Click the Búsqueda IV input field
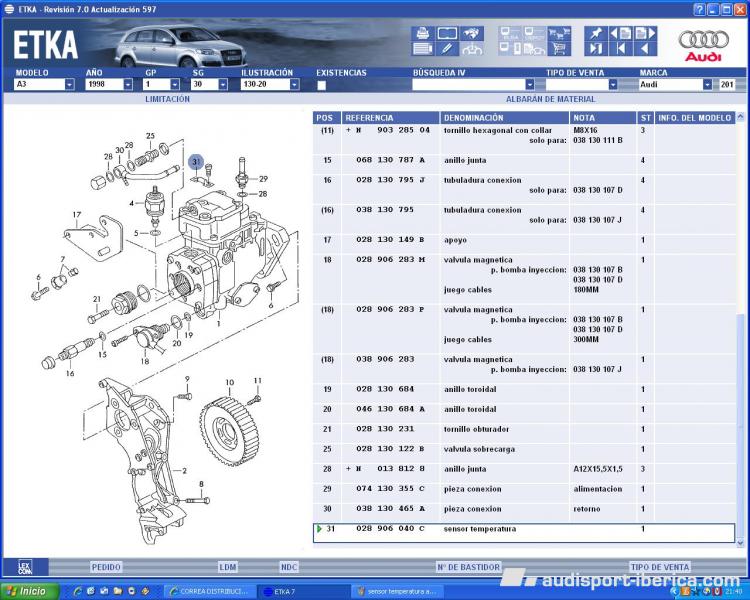Screen dimensions: 750x600 click(469, 85)
